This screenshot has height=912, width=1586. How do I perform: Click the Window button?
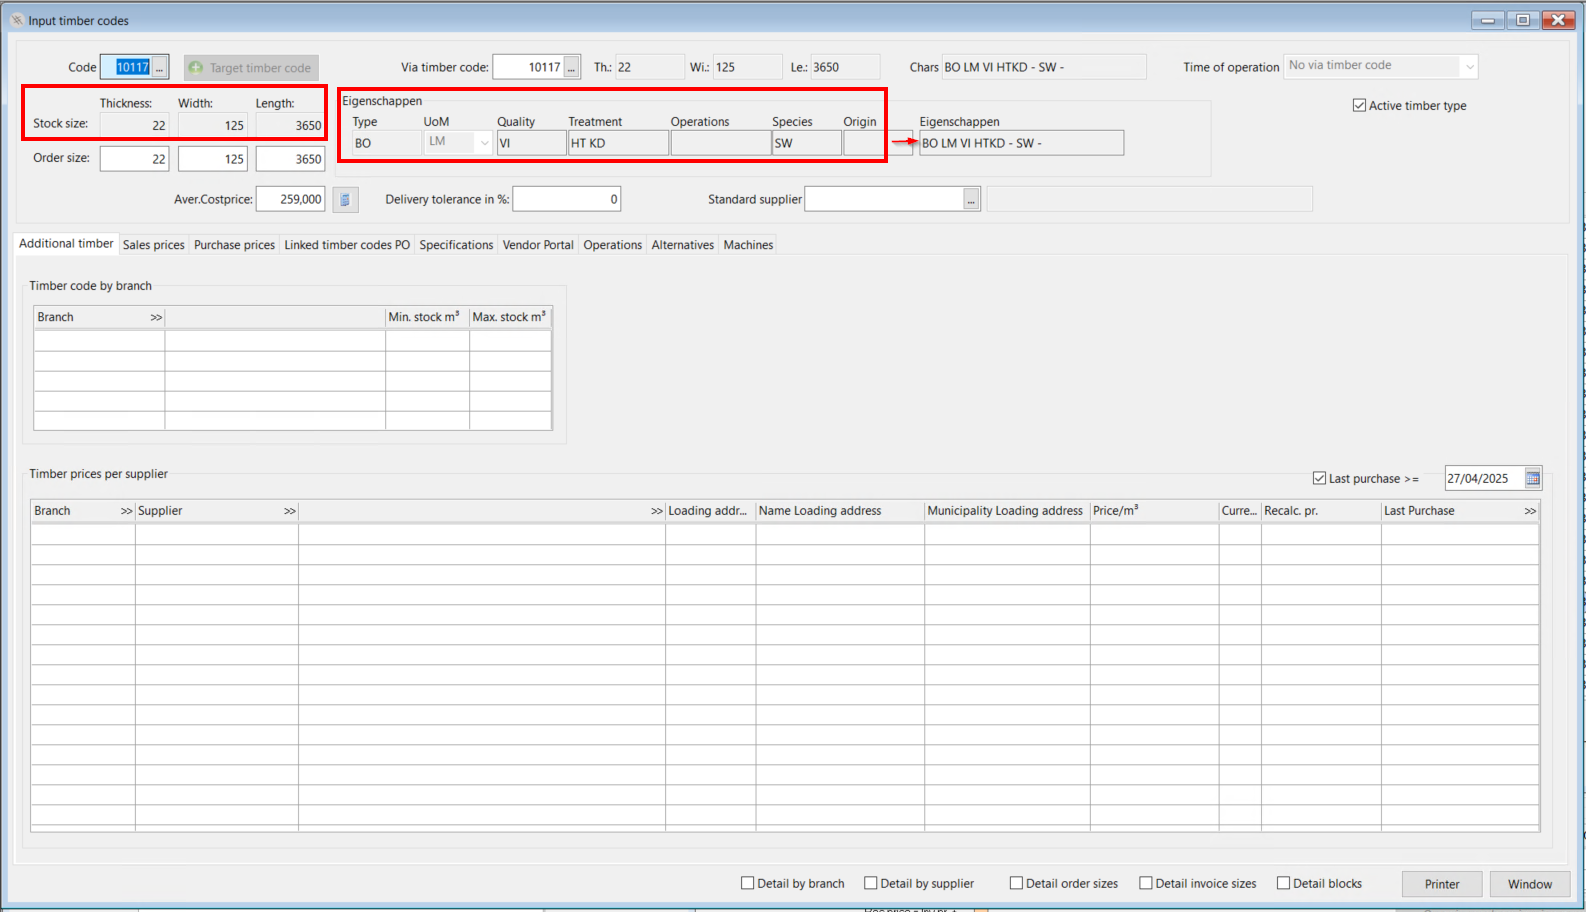pos(1530,884)
